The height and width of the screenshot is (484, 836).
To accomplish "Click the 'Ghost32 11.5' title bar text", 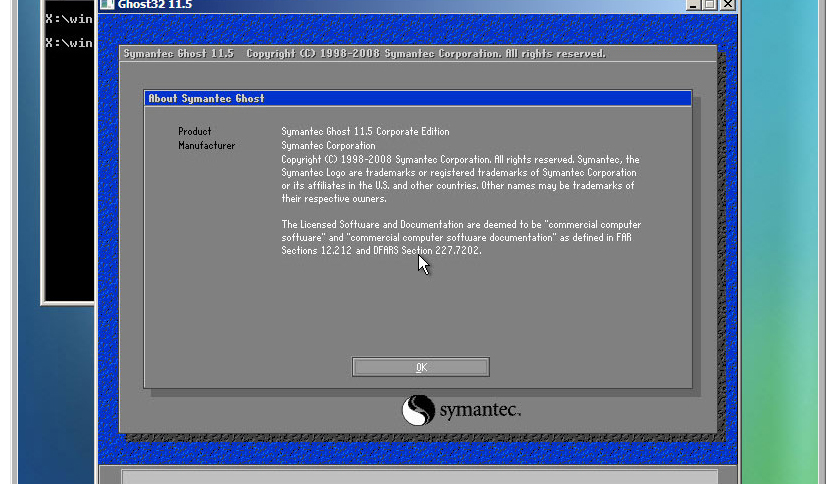I will tap(155, 5).
